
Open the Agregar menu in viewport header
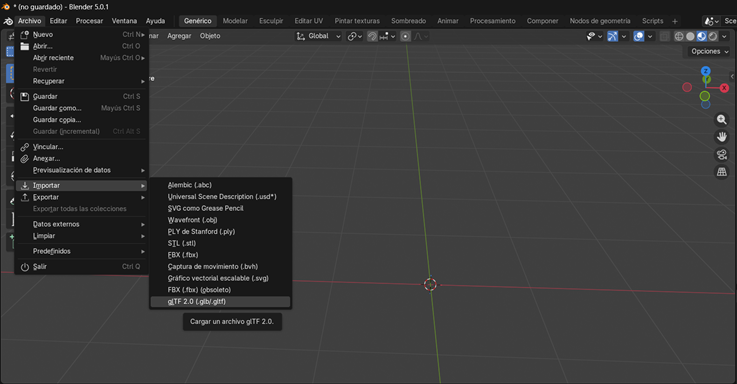[179, 36]
